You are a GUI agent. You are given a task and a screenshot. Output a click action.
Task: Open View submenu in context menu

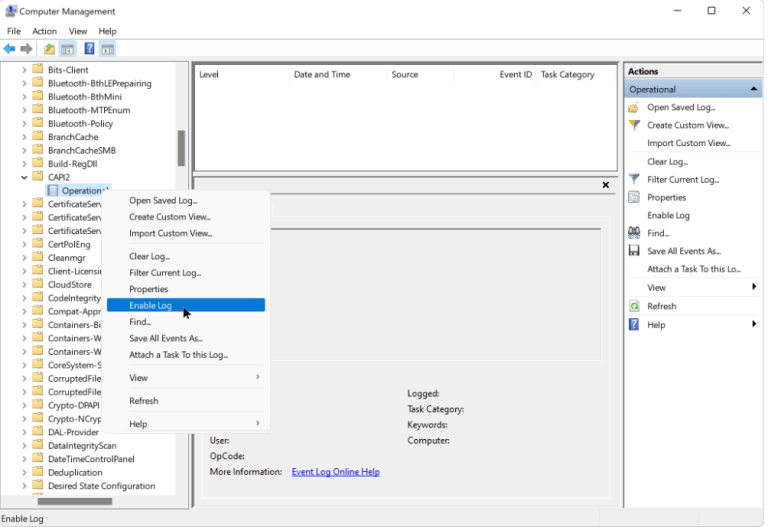[x=186, y=378]
